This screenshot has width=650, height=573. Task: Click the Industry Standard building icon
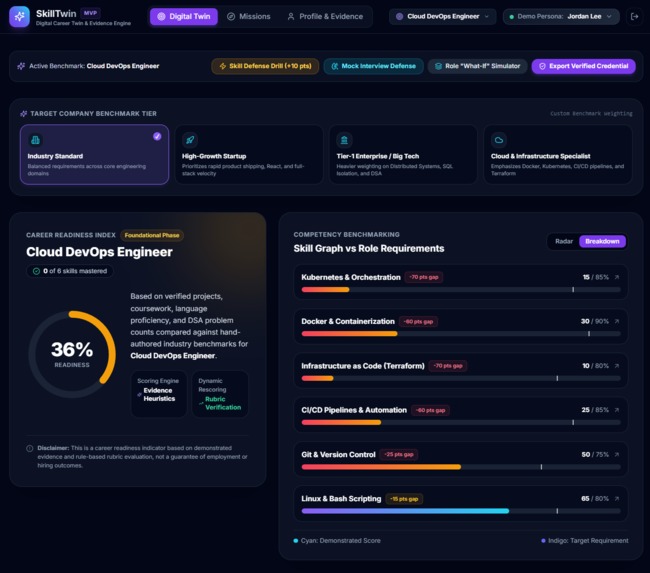[x=35, y=140]
